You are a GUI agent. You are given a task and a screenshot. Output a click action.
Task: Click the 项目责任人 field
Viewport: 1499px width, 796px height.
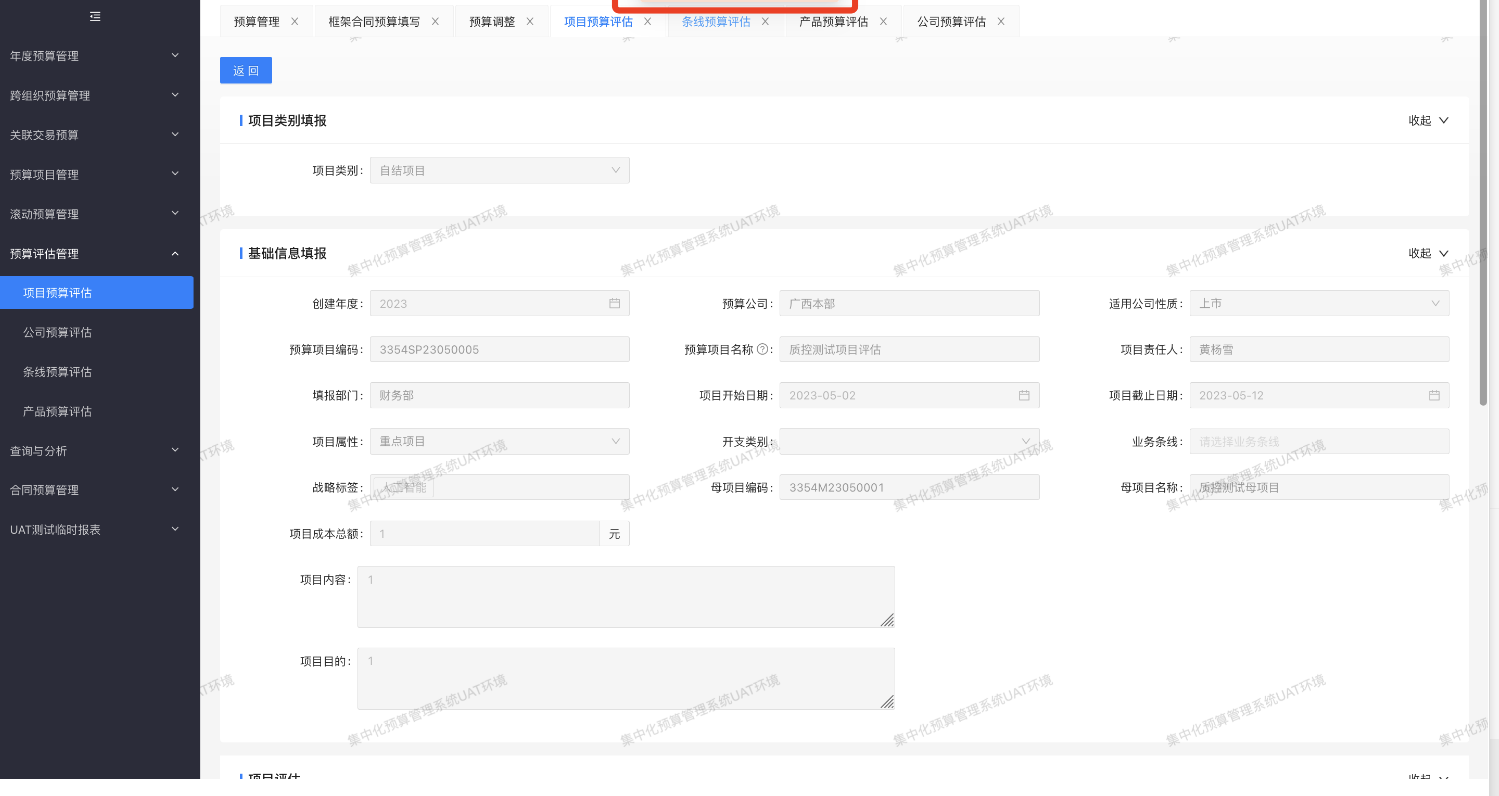click(1319, 349)
